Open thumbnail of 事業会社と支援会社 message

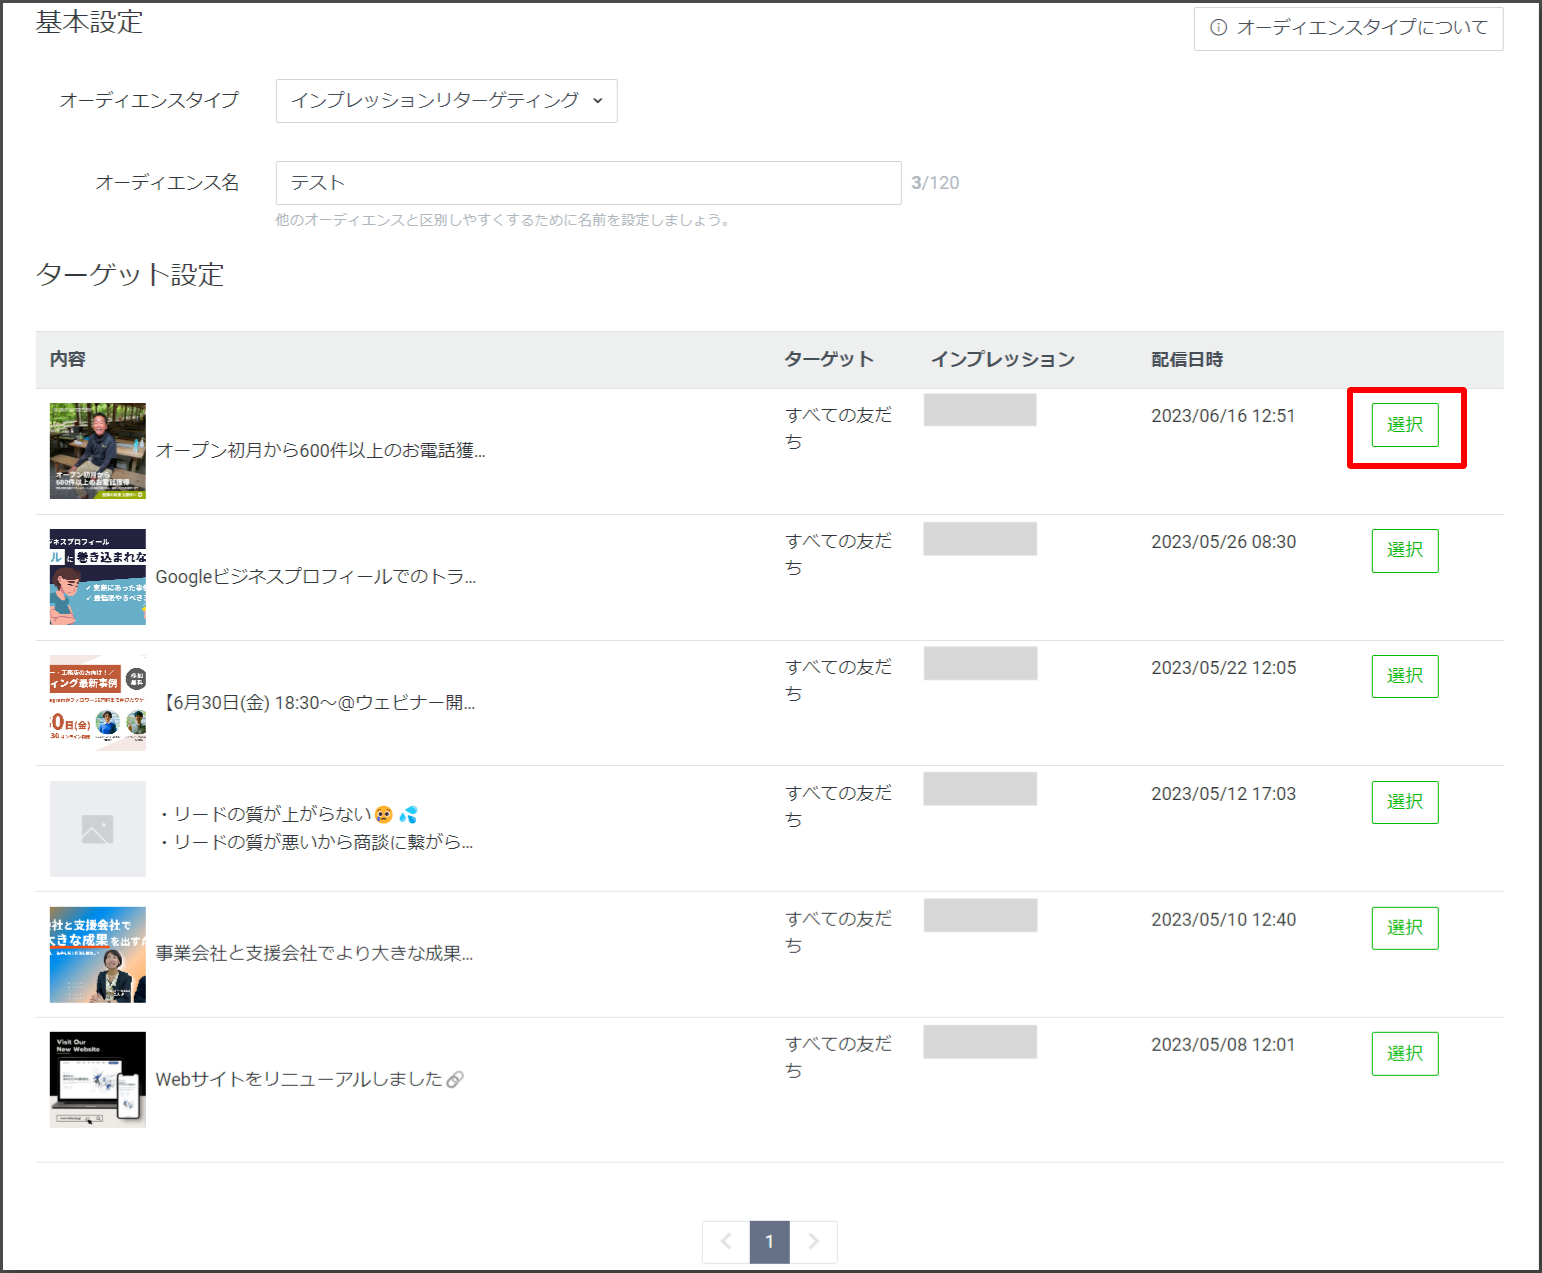pos(98,955)
